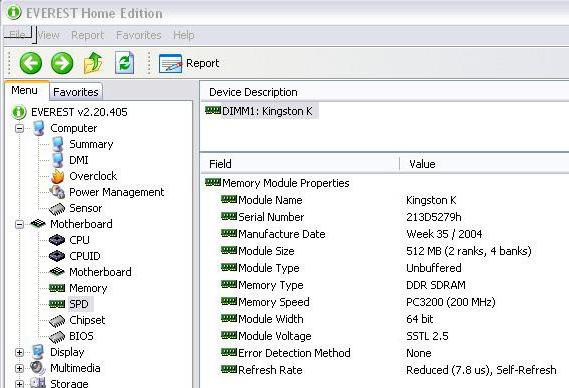Click the SPD memory stick icon

57,304
